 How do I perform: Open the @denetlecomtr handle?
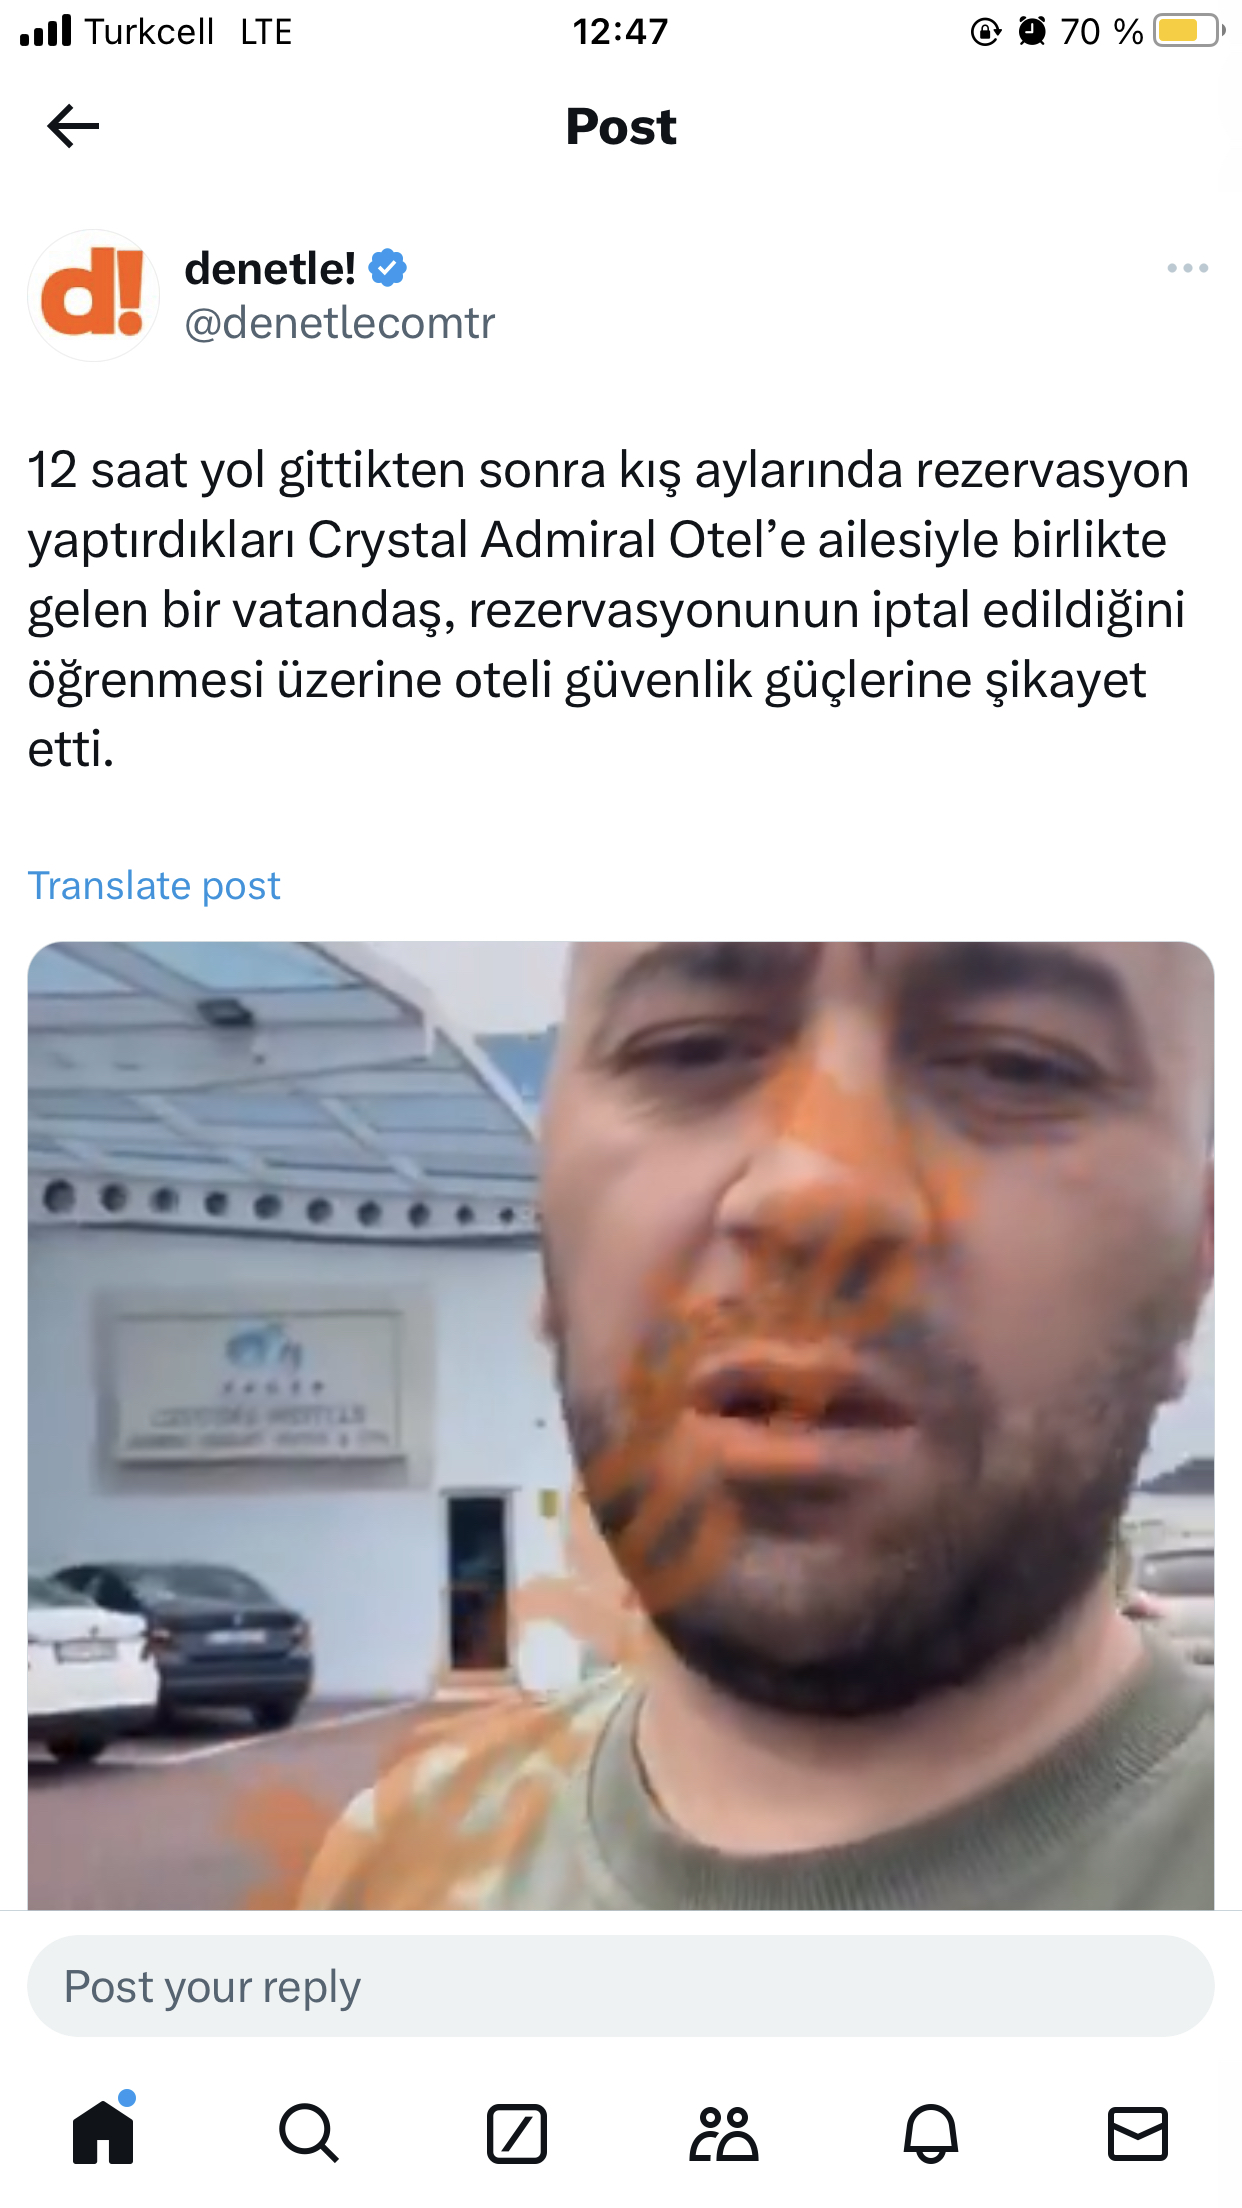340,323
